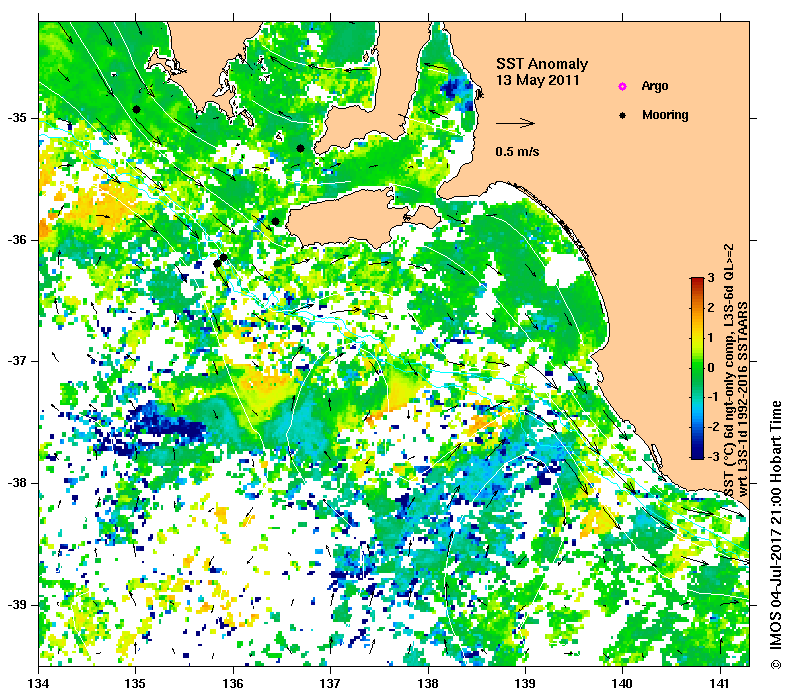
Task: Click the dark blue cold anomaly patch near 135.5°E
Action: point(164,423)
